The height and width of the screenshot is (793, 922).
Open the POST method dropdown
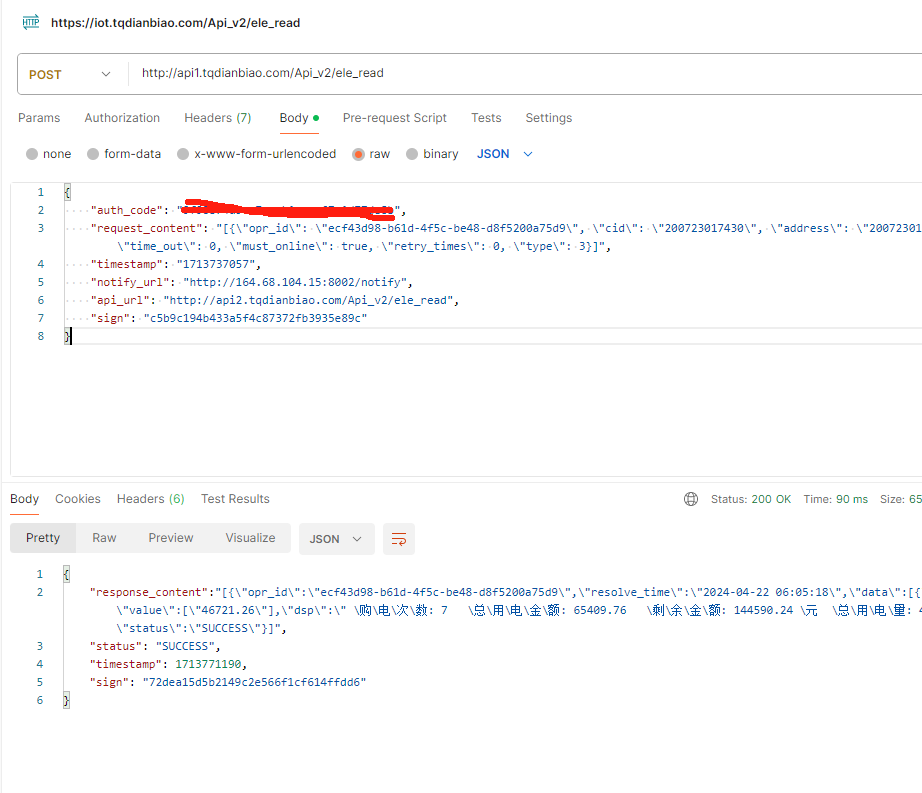70,75
